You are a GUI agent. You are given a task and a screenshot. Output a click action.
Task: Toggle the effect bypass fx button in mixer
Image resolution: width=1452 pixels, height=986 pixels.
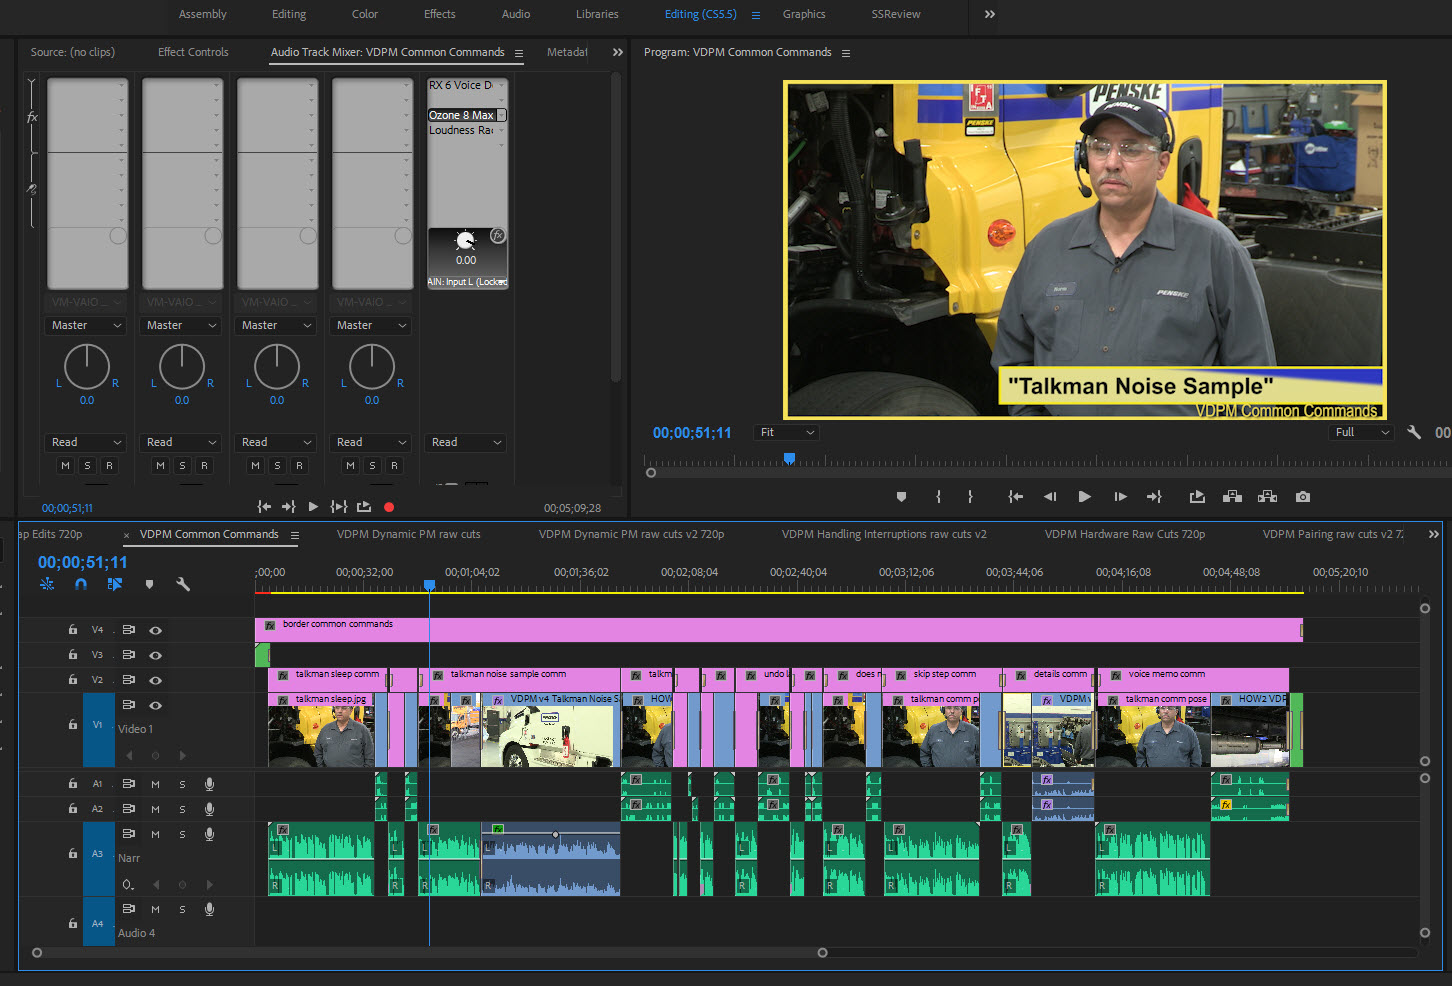click(497, 236)
